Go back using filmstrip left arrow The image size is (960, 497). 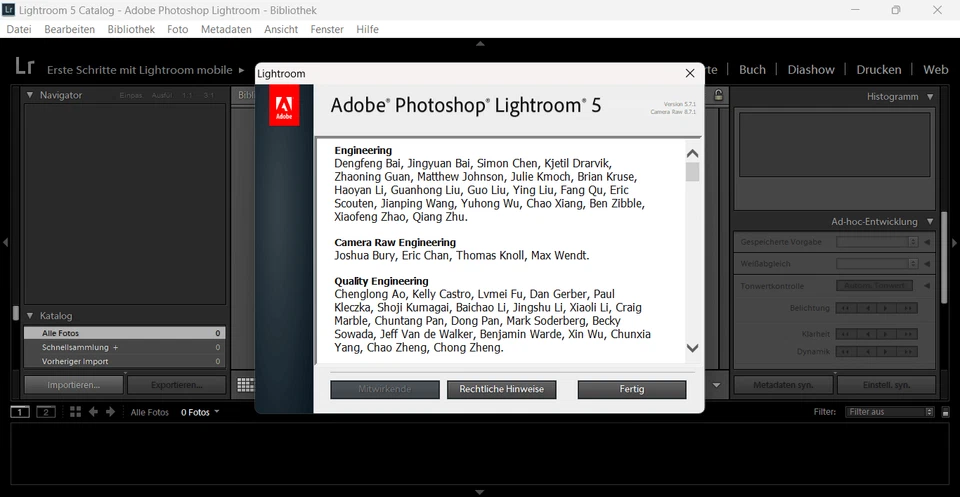[93, 412]
